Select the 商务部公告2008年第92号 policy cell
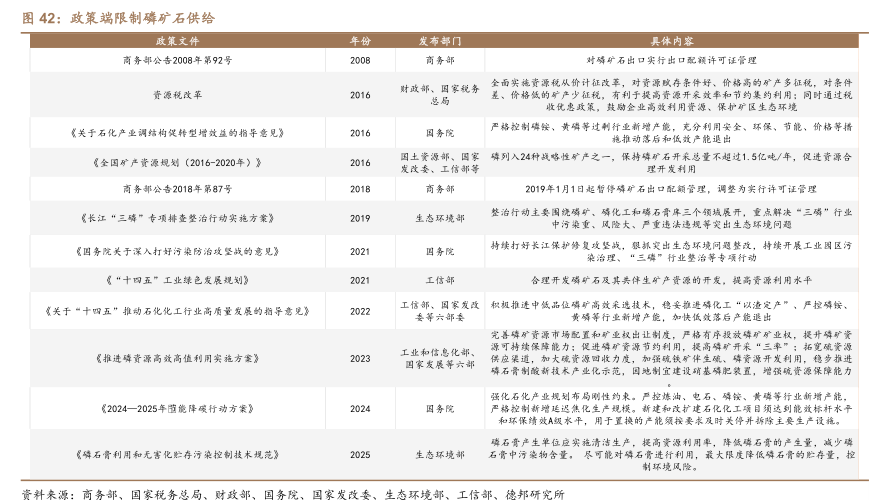 pos(177,60)
